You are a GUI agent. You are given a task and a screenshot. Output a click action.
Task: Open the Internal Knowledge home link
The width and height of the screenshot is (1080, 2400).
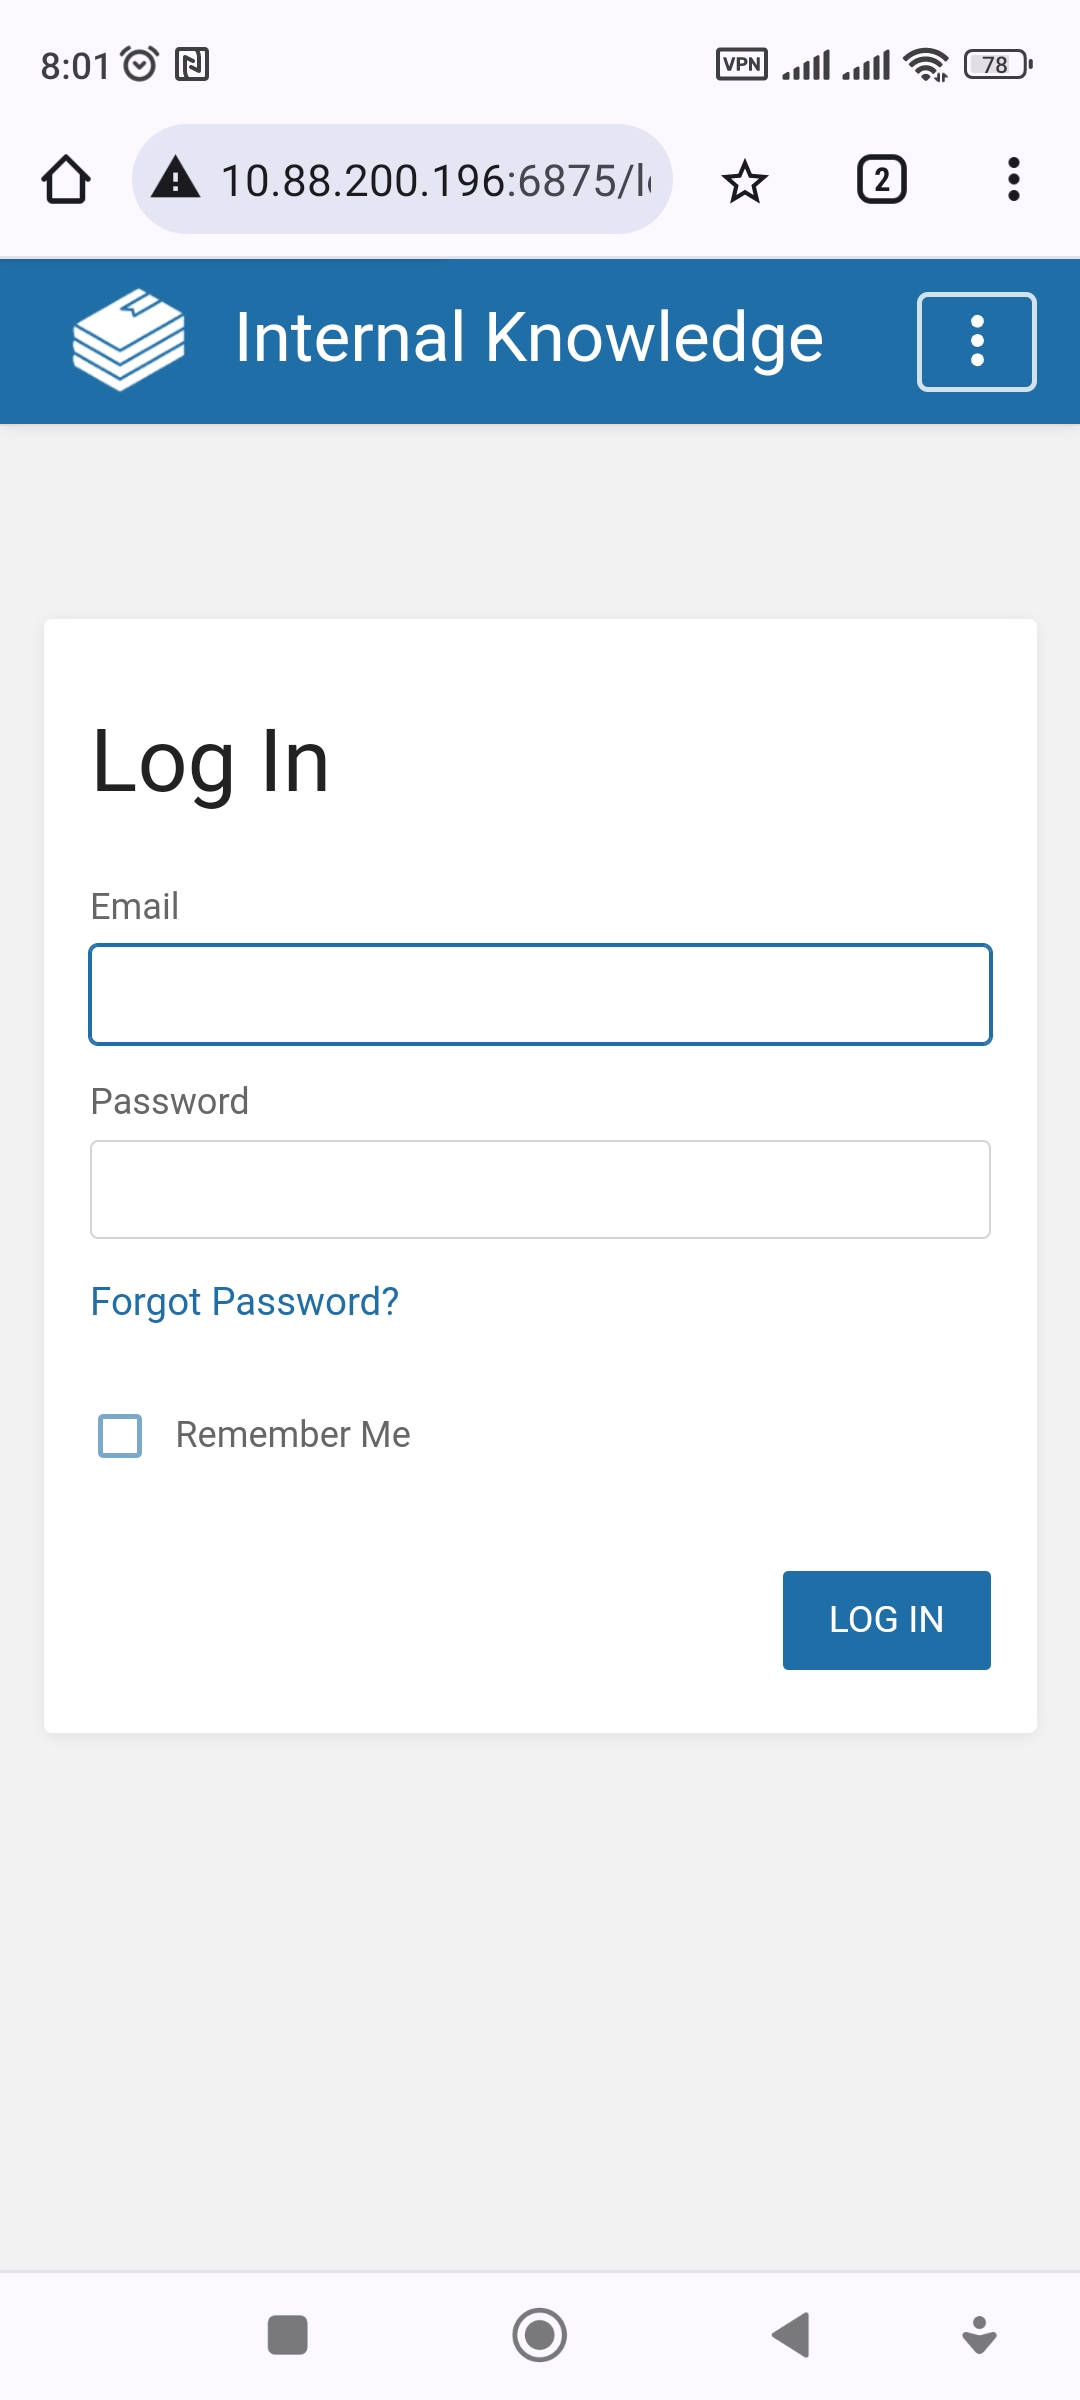tap(528, 338)
